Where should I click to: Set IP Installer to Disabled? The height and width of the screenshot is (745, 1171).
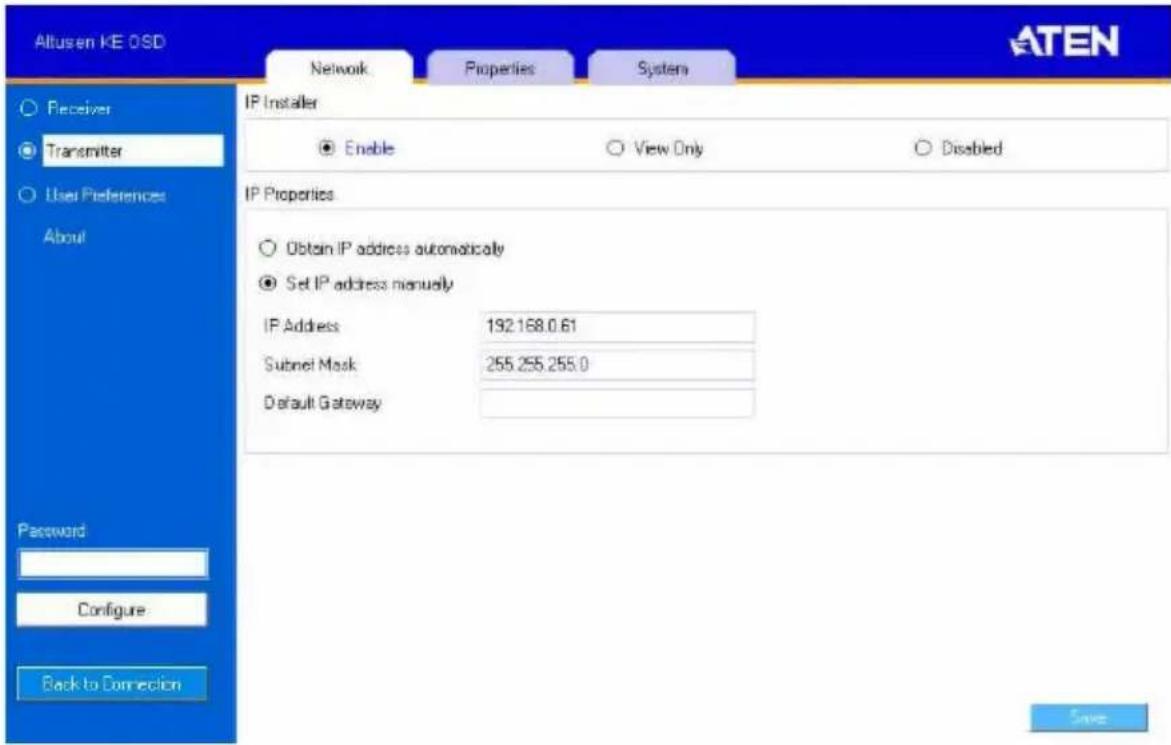[x=923, y=148]
